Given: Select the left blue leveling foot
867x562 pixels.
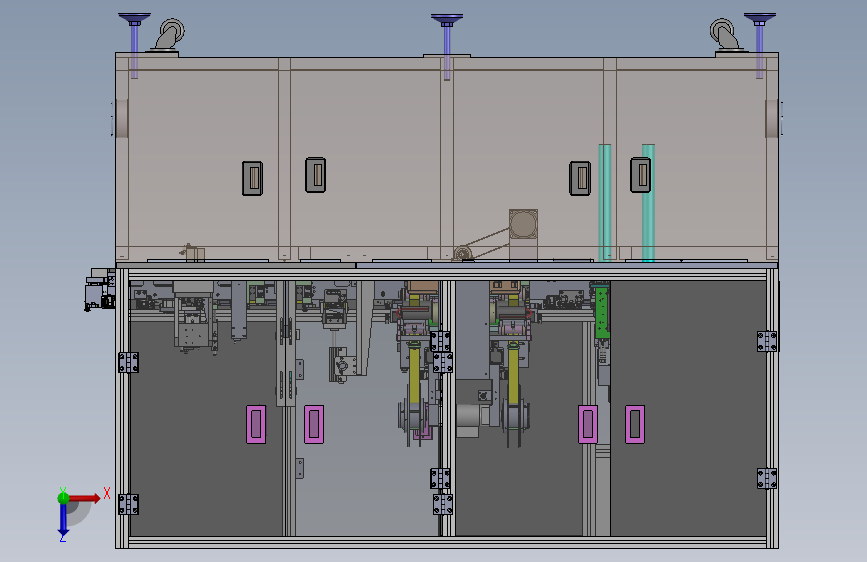Looking at the screenshot, I should 134,45.
